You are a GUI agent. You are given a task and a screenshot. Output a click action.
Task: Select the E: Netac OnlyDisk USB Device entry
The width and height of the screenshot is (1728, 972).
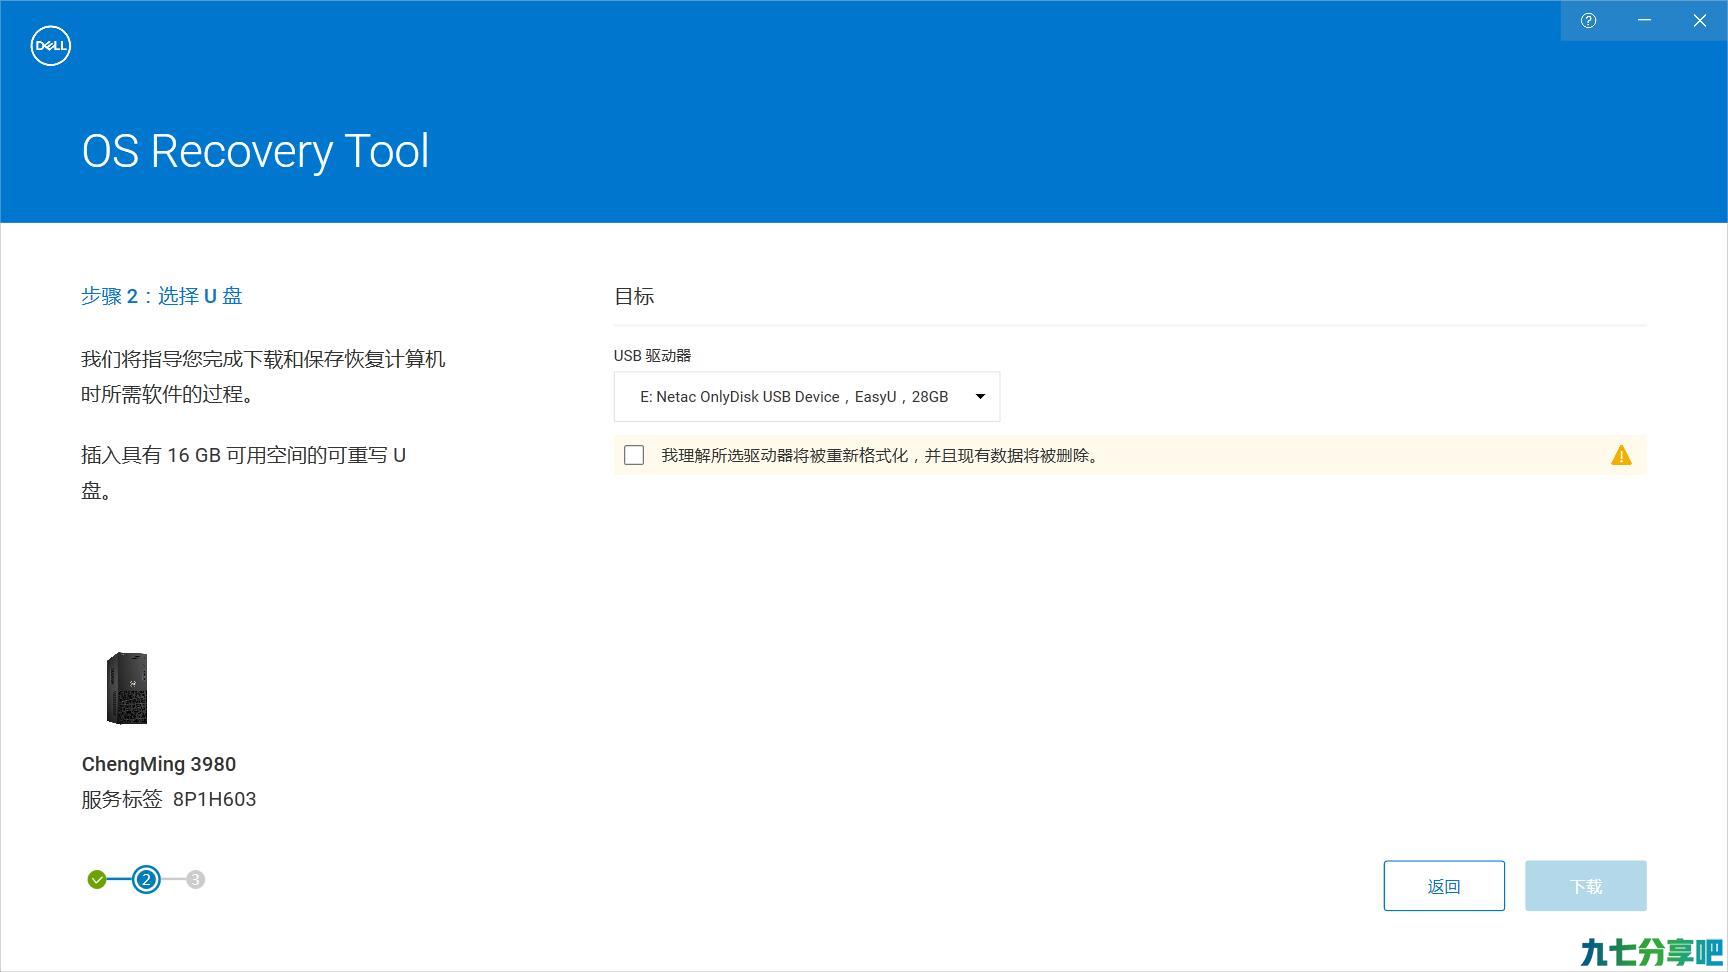click(807, 397)
